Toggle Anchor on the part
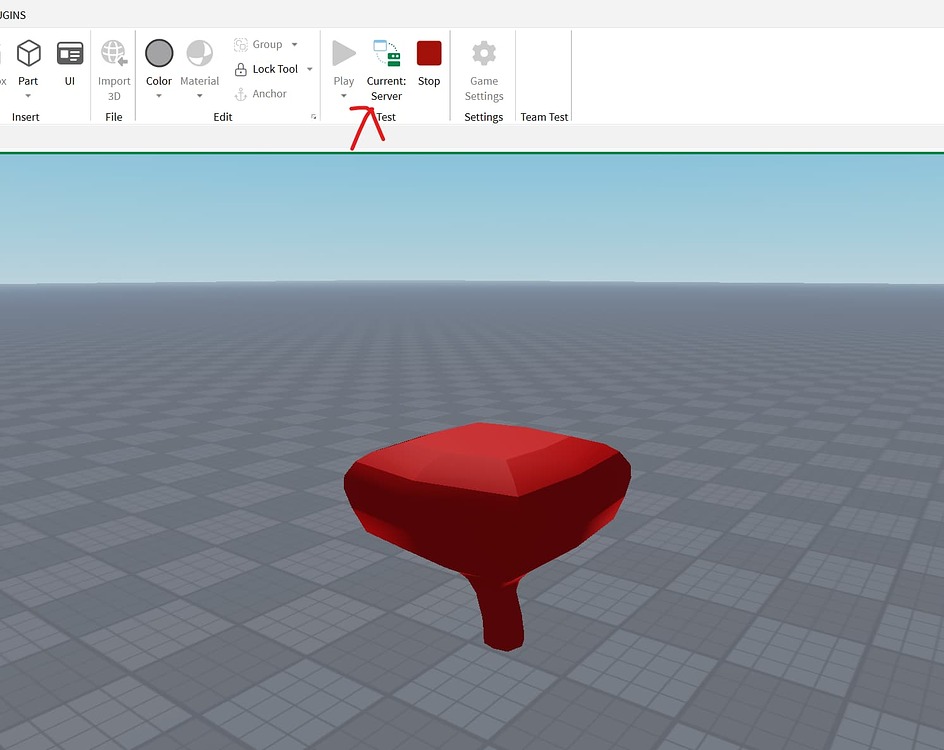 (x=261, y=93)
